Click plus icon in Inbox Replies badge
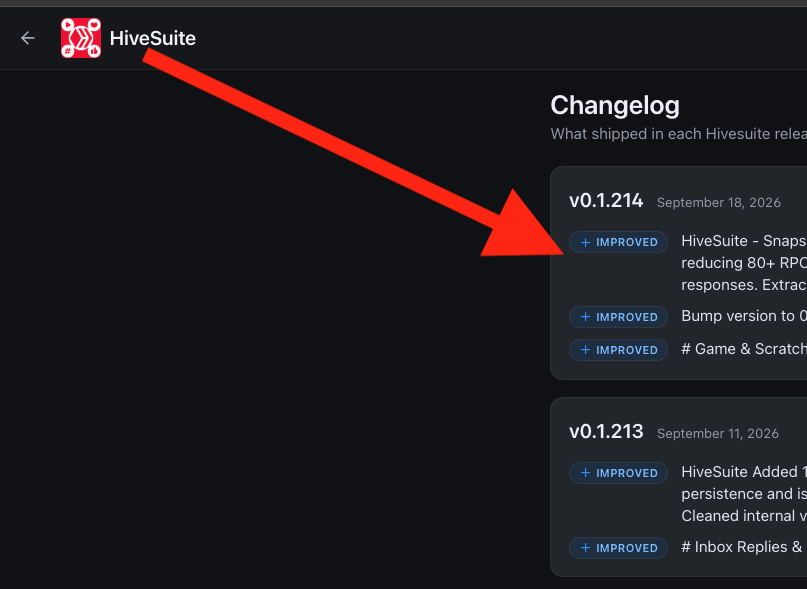This screenshot has height=589, width=807. tap(585, 548)
